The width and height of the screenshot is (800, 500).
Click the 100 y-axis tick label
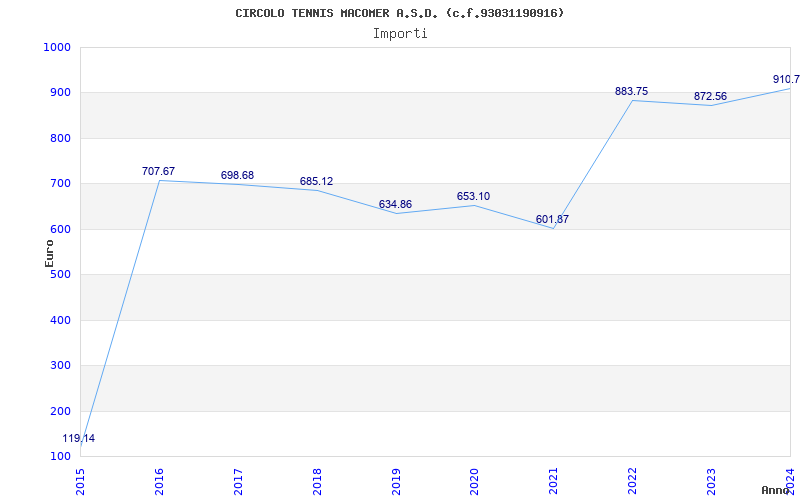click(x=60, y=457)
